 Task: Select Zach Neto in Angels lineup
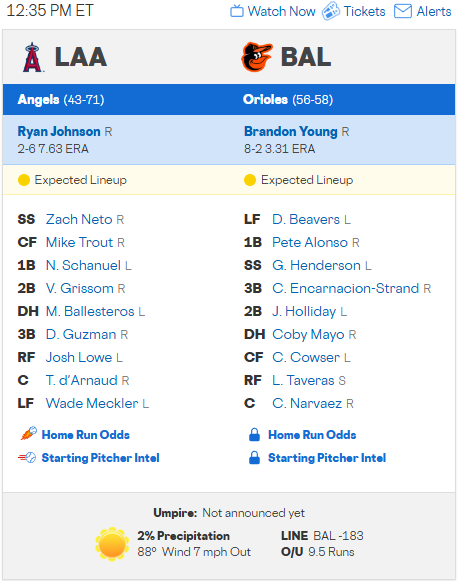(79, 219)
